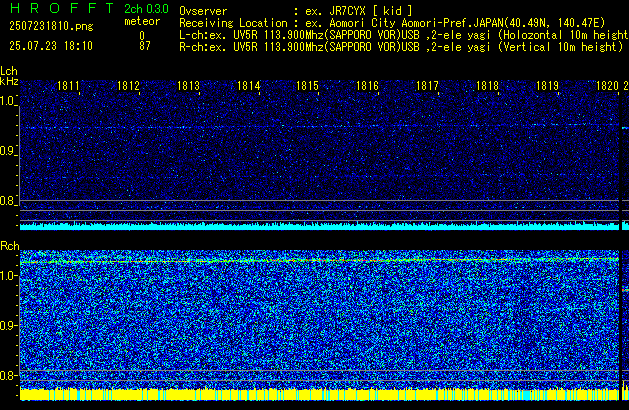Click the 0.9 frequency tick on Lch axis

click(x=8, y=151)
